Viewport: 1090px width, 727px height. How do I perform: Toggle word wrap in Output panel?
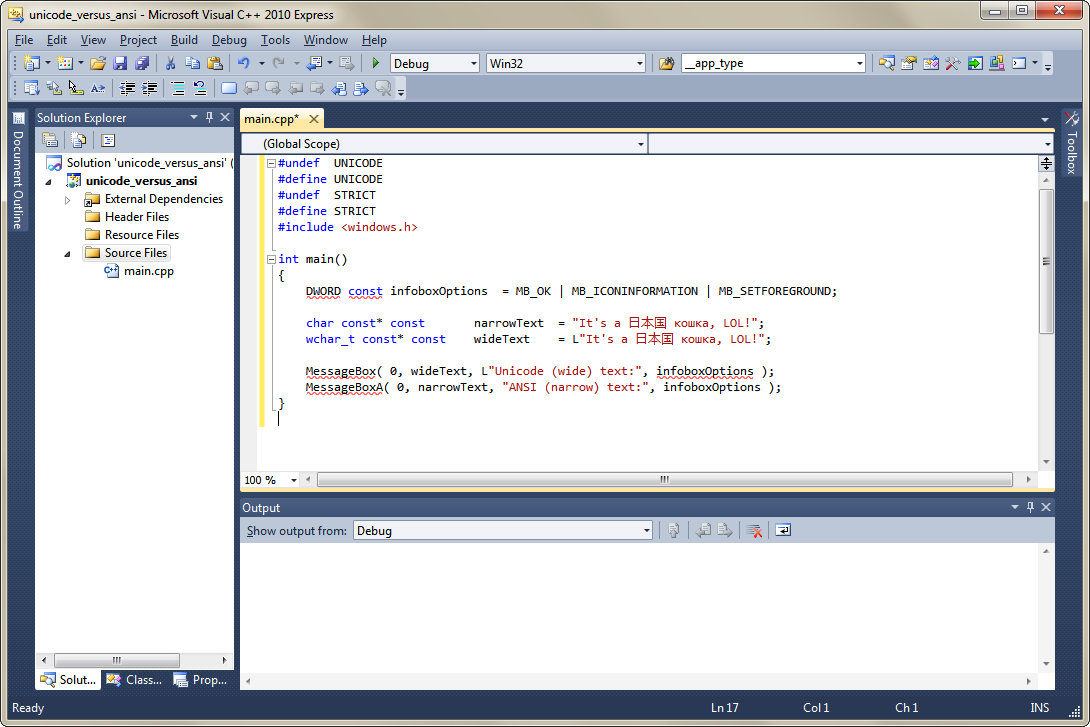(783, 531)
